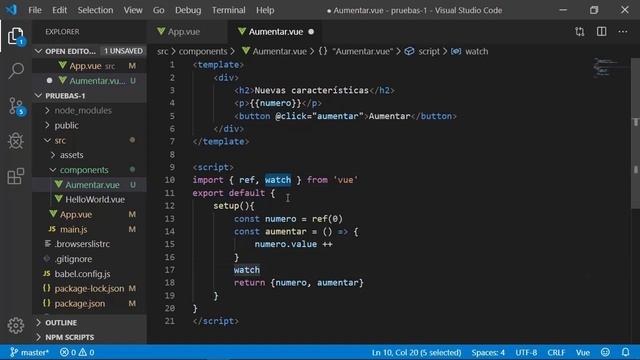
Task: Place cursor on the watch word, line 17
Action: point(247,270)
